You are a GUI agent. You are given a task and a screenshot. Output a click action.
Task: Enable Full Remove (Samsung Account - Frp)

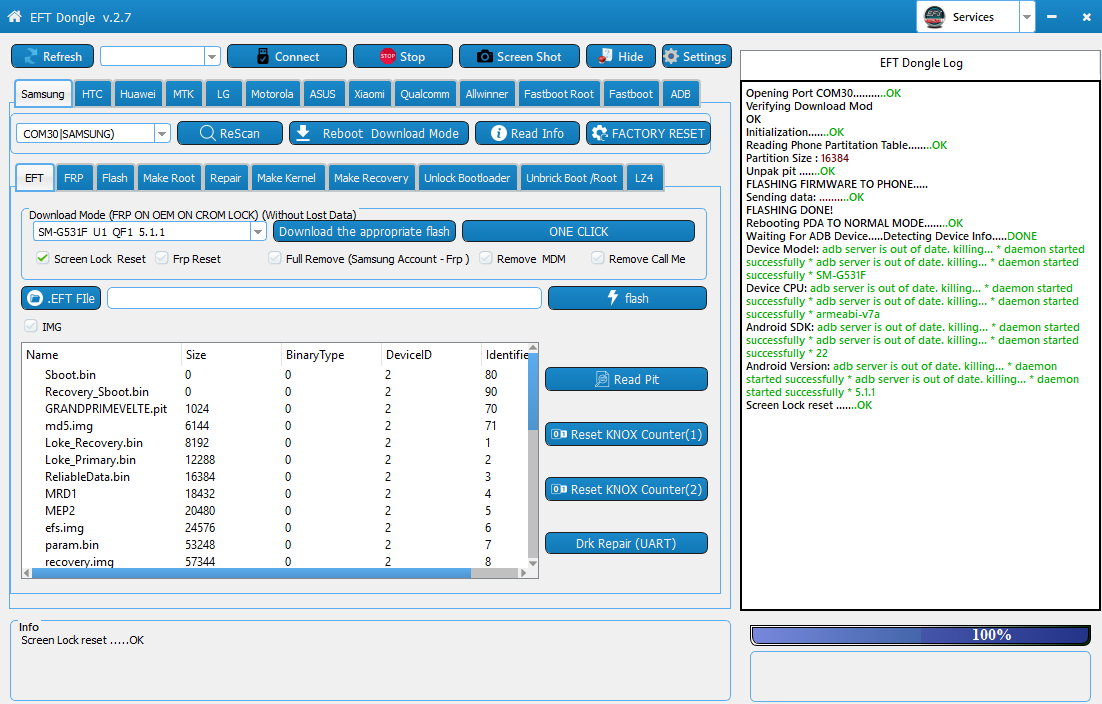pos(275,258)
